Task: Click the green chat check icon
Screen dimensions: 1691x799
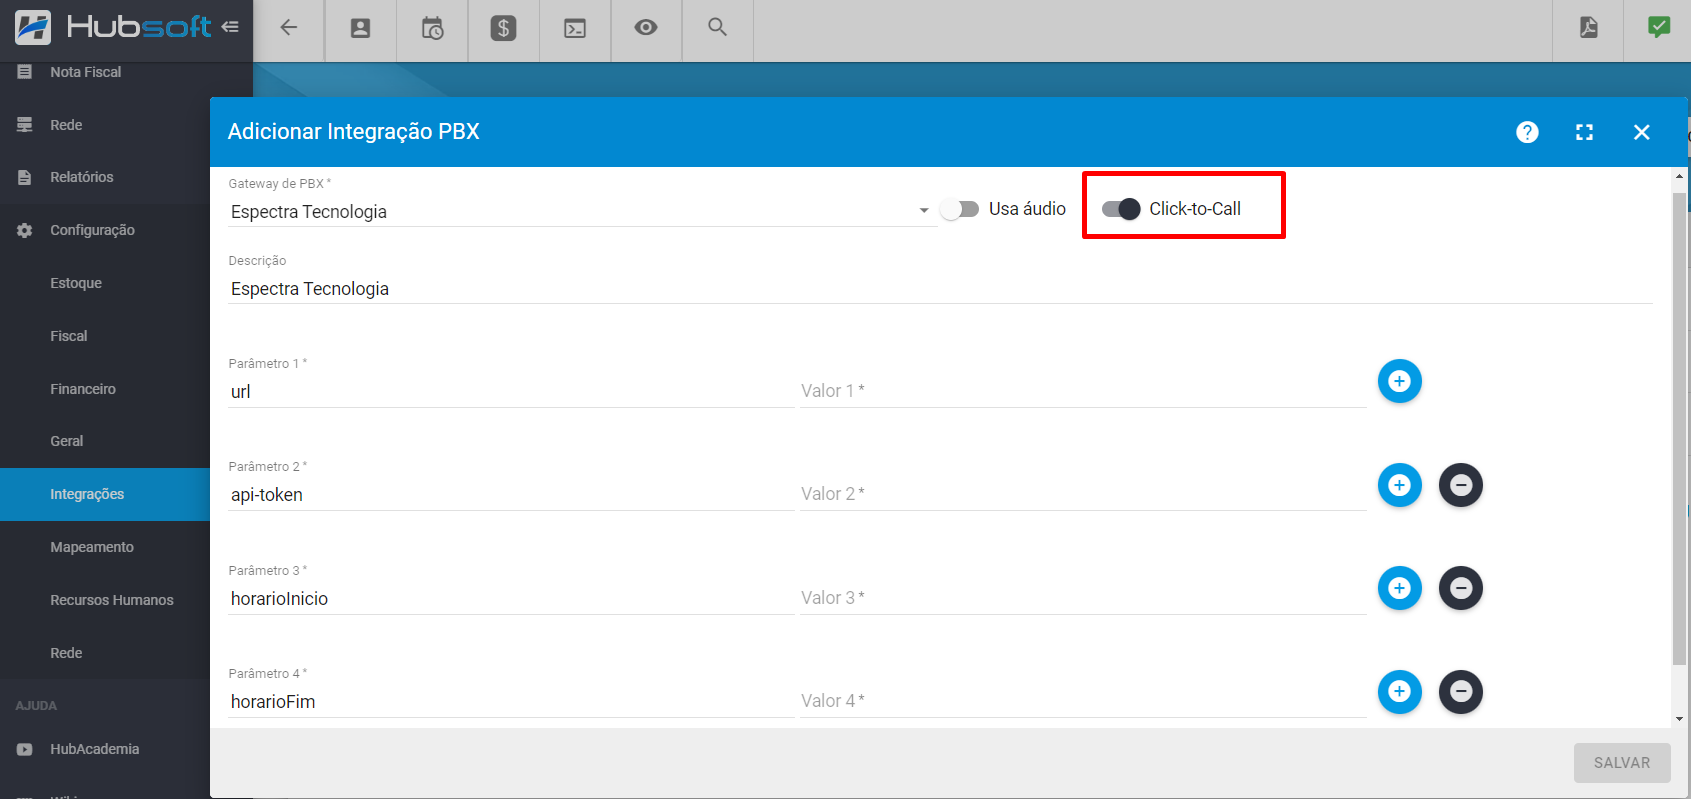Action: point(1659,27)
